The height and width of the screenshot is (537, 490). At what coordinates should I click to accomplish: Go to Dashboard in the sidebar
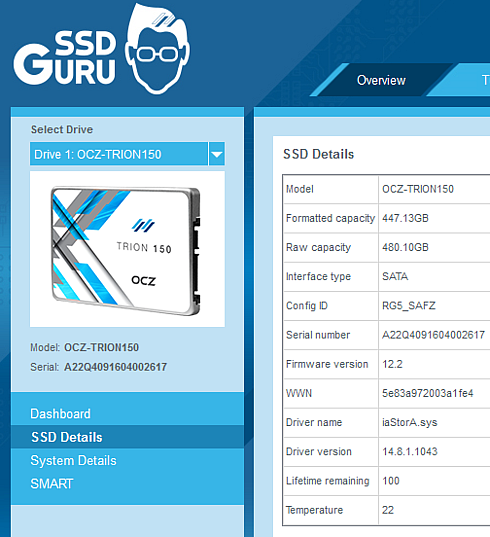pyautogui.click(x=60, y=414)
